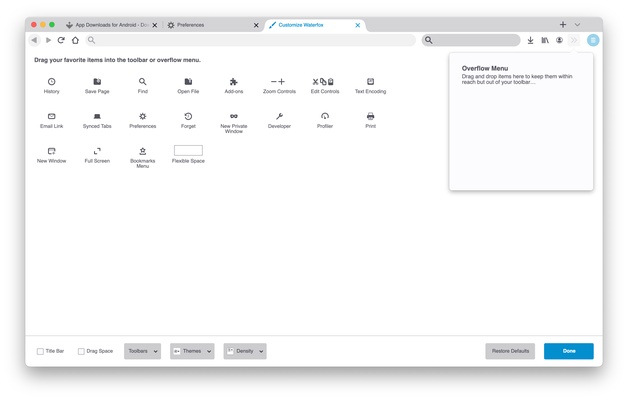The width and height of the screenshot is (628, 400).
Task: Click the Reload toolbar button
Action: [x=61, y=40]
